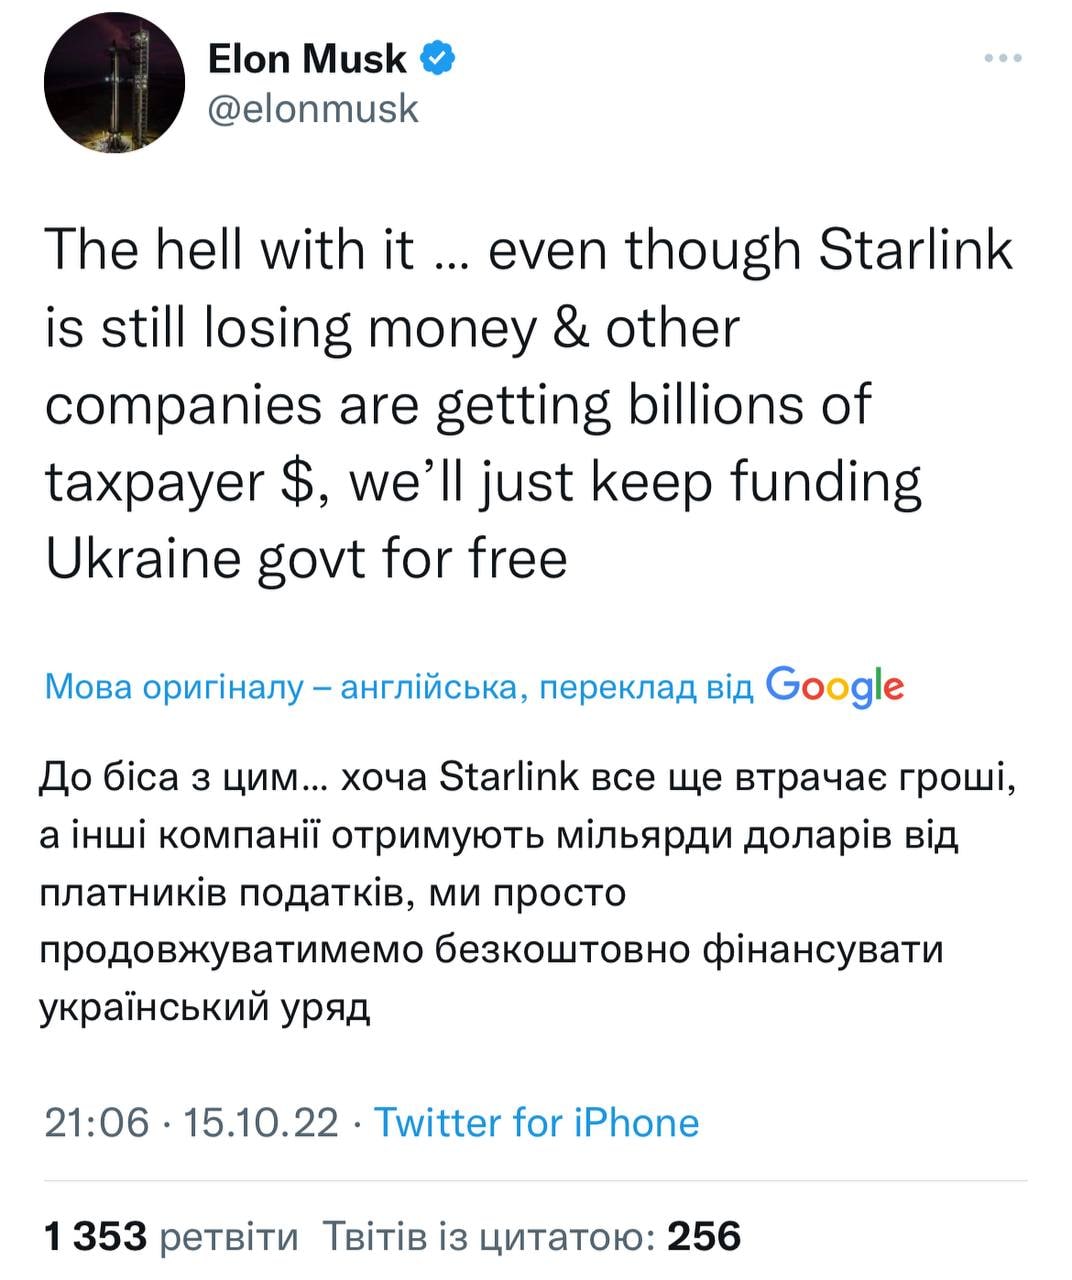Click the Elon Musk display name
1072x1280 pixels.
point(307,60)
